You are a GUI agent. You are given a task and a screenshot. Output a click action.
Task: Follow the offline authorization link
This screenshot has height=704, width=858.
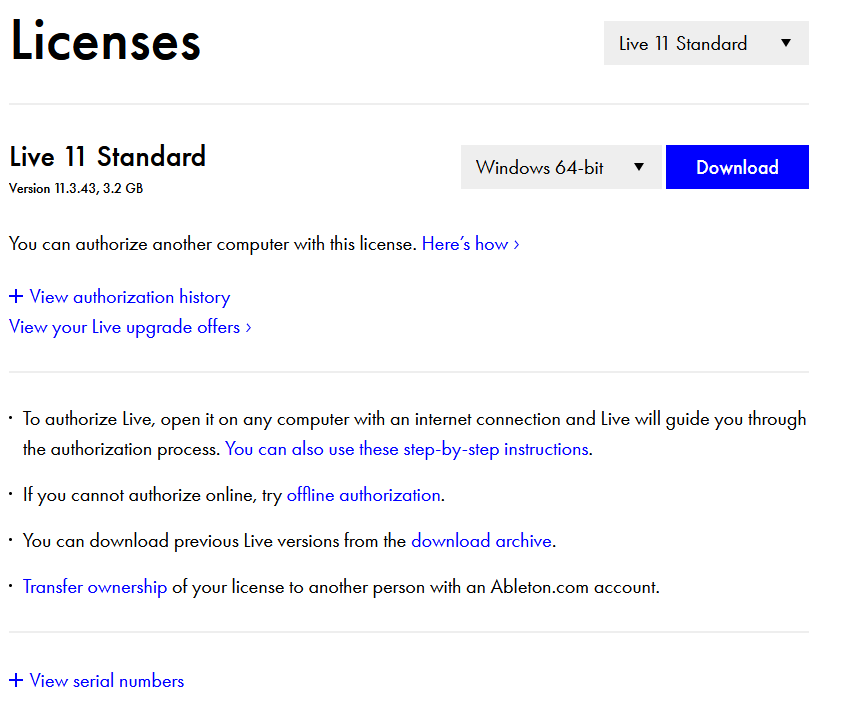pos(363,495)
